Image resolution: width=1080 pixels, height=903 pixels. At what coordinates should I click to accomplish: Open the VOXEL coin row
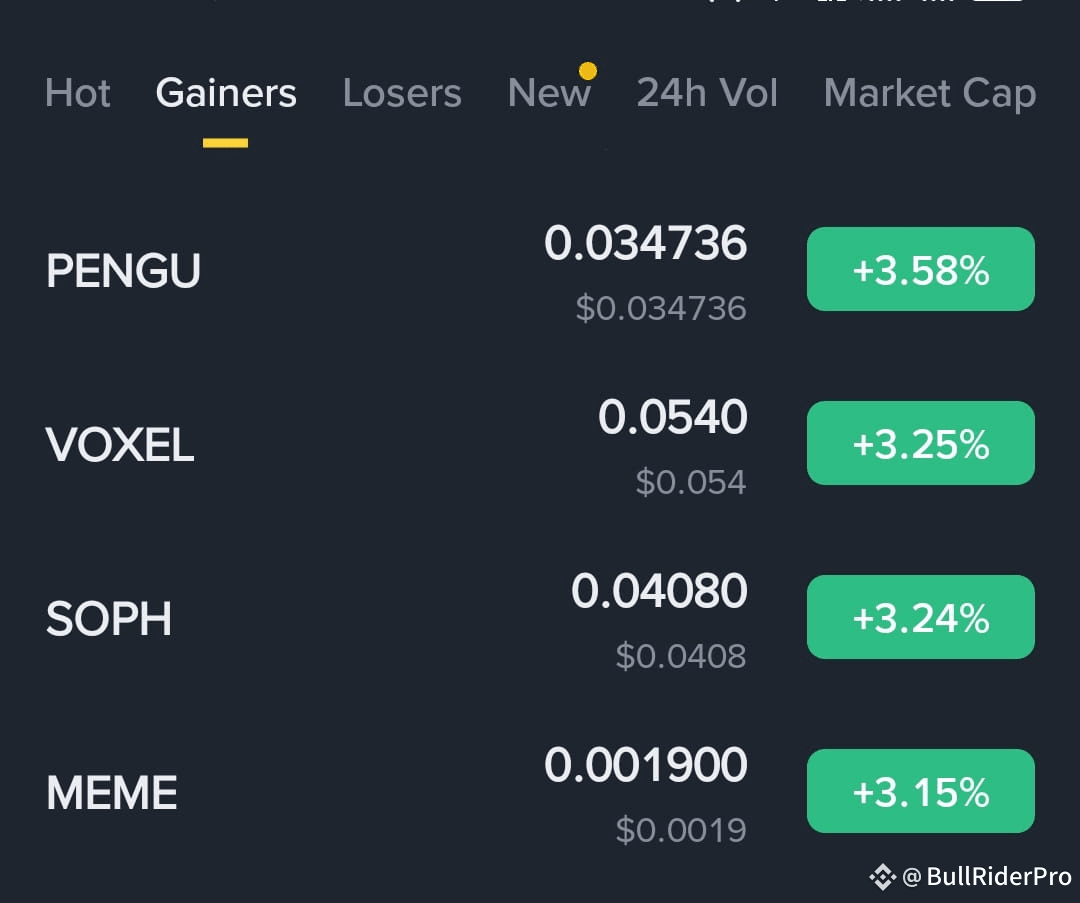540,444
